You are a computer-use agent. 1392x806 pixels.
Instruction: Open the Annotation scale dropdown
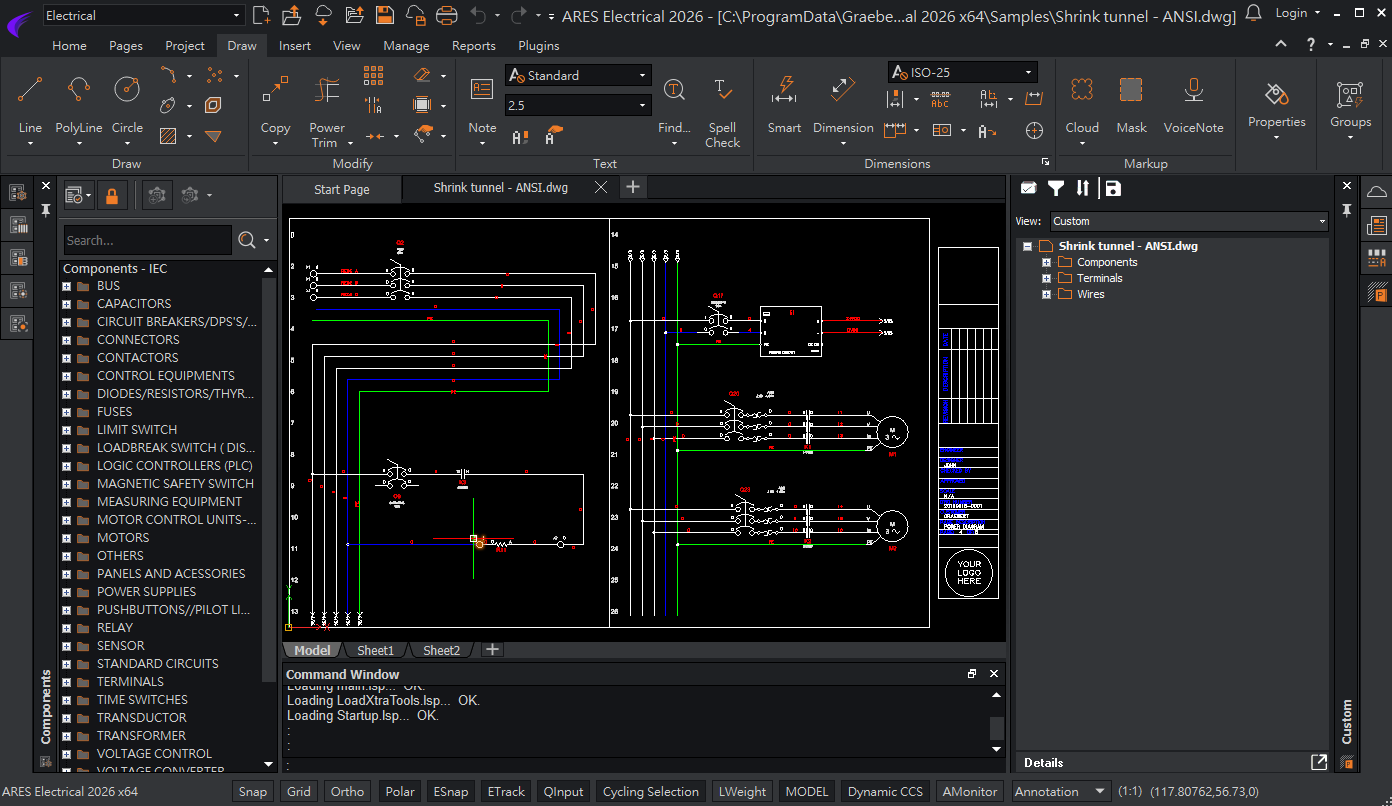click(x=1060, y=791)
